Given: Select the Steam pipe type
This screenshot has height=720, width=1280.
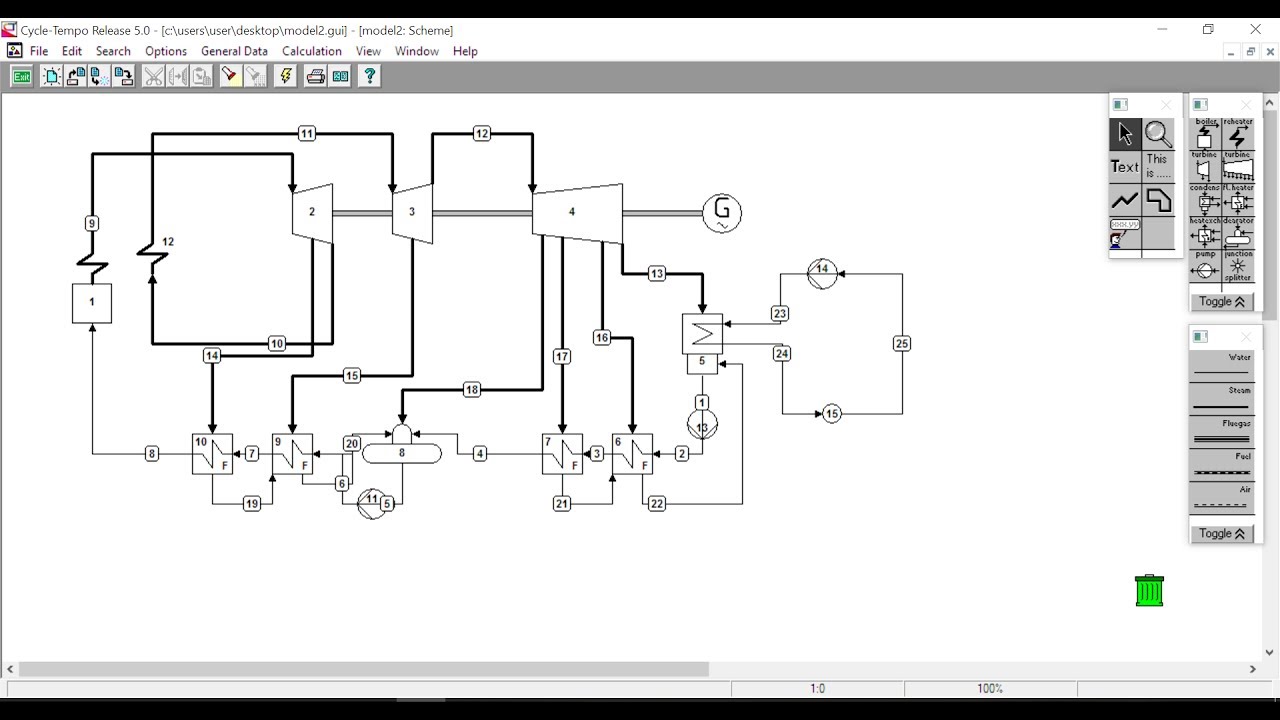Looking at the screenshot, I should (1222, 398).
